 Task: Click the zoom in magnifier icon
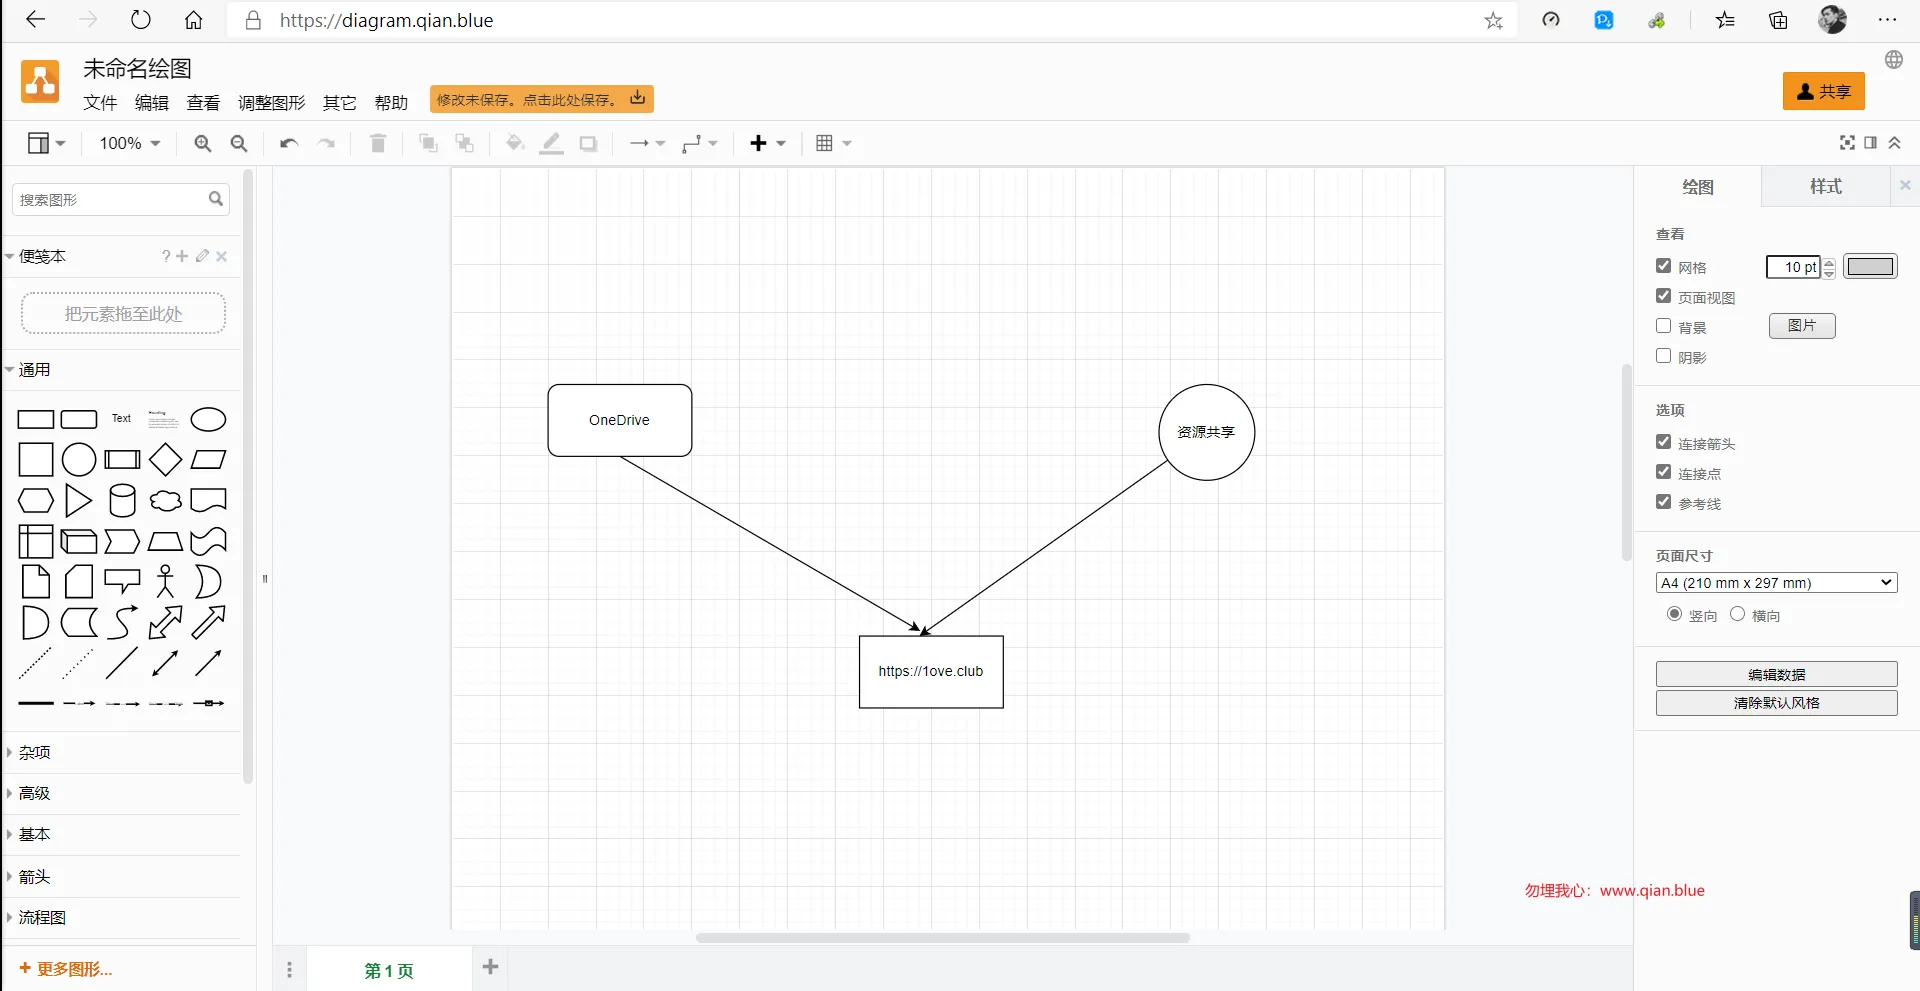(203, 144)
